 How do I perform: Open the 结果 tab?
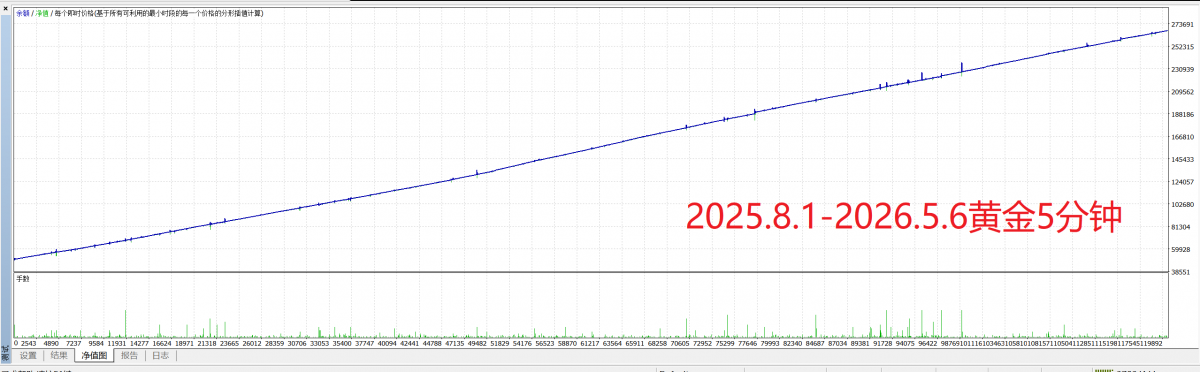pos(59,355)
